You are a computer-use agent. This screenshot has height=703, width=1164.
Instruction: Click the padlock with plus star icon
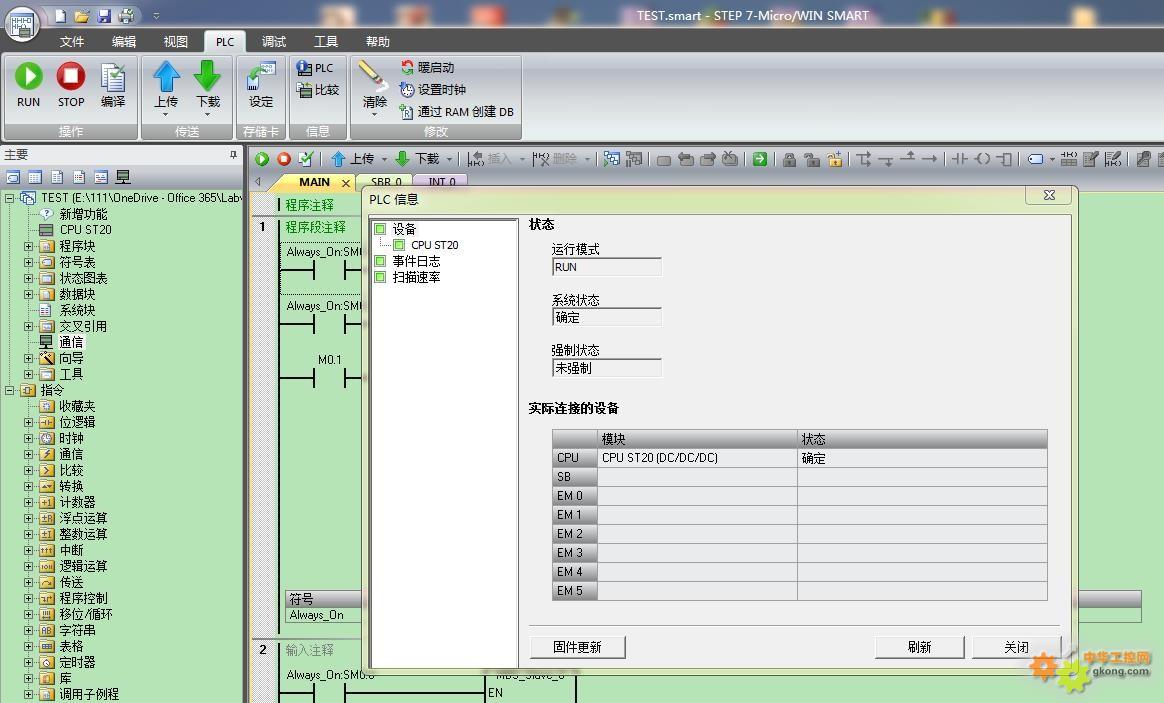click(x=835, y=159)
